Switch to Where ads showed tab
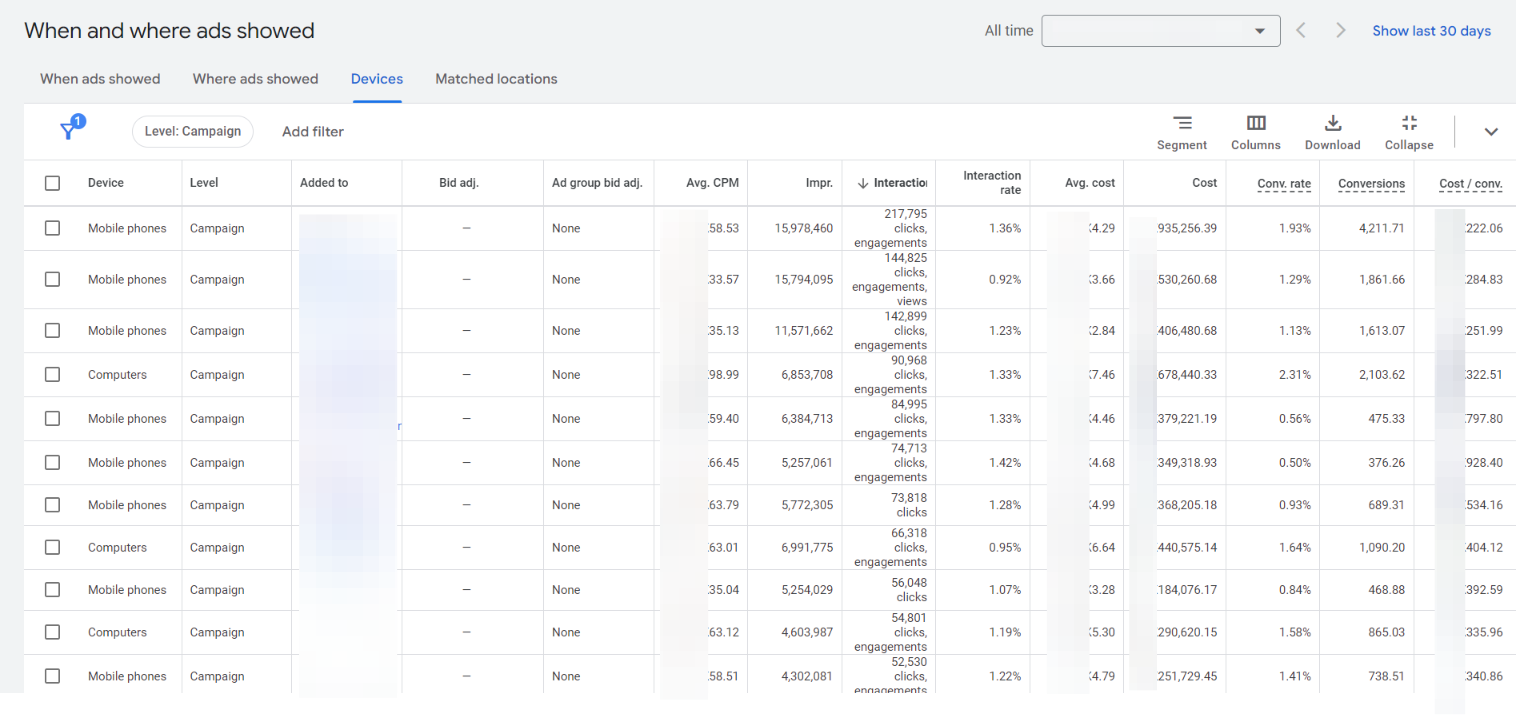The width and height of the screenshot is (1516, 715). (255, 79)
